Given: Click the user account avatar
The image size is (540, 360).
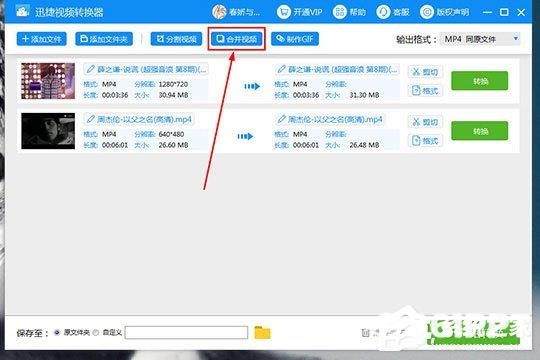Looking at the screenshot, I should click(219, 12).
